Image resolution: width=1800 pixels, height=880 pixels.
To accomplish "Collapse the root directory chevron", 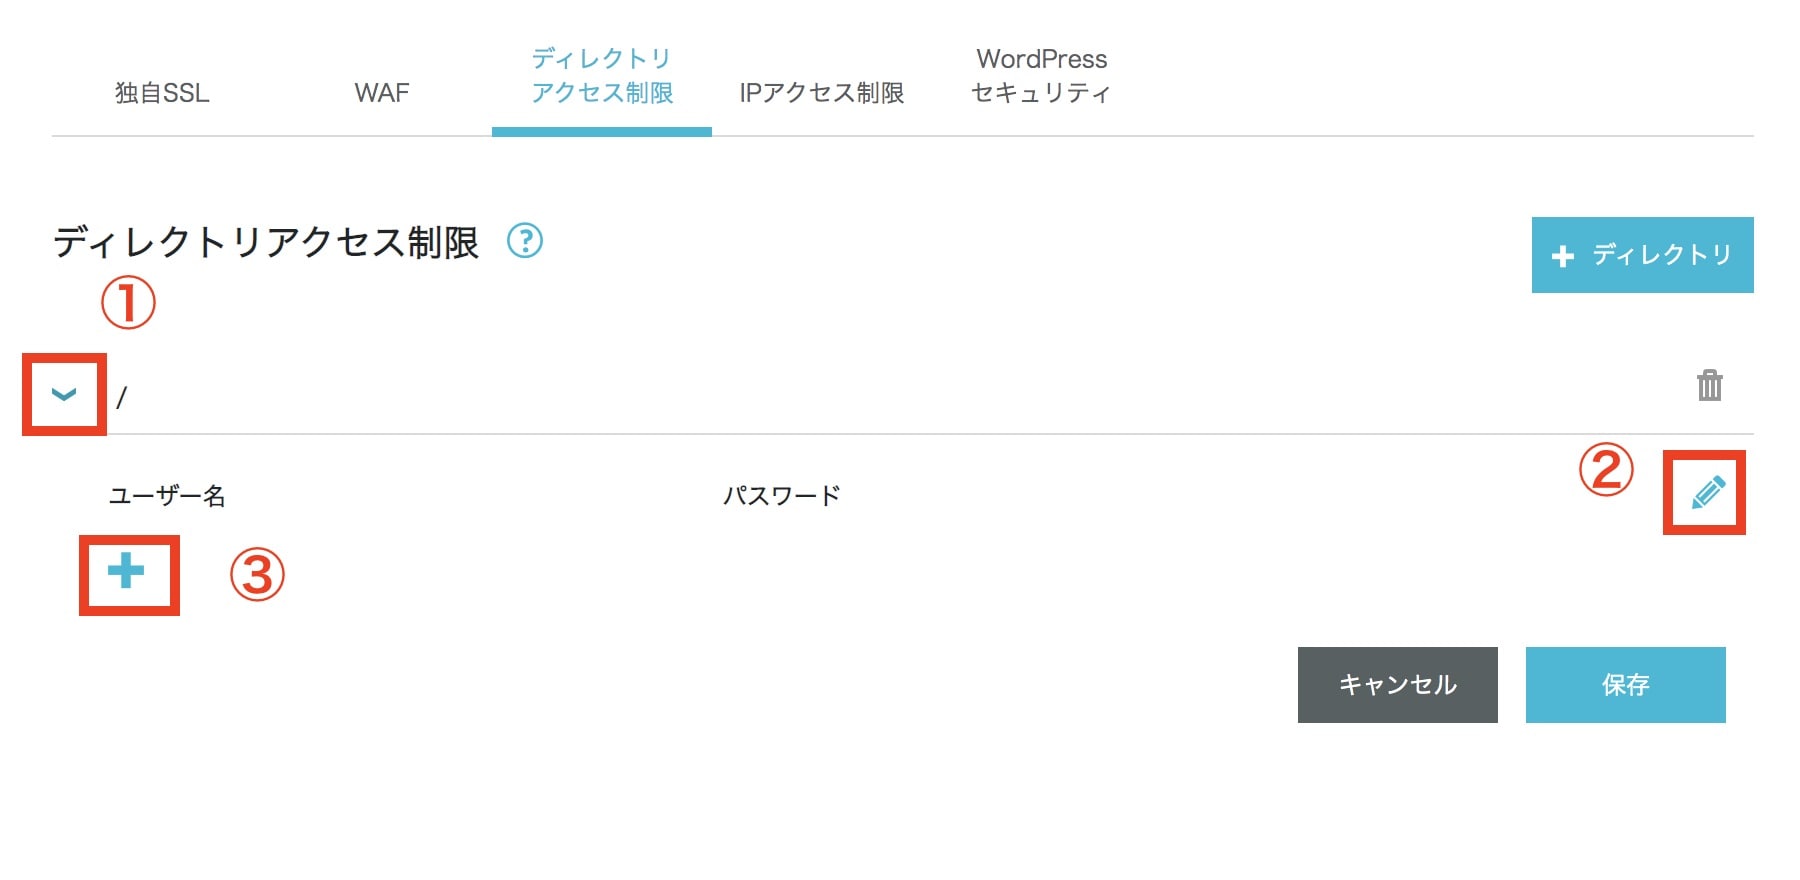I will pyautogui.click(x=64, y=394).
